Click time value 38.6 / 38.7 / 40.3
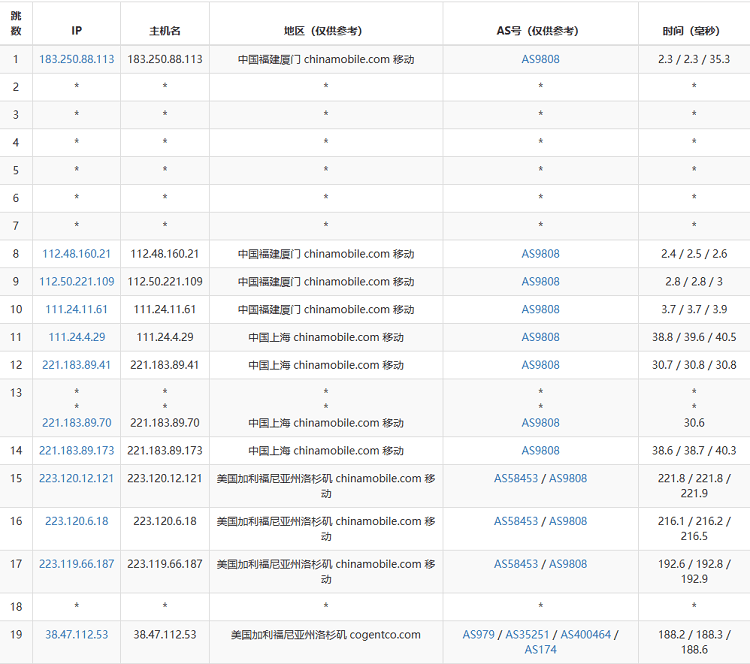 click(694, 451)
